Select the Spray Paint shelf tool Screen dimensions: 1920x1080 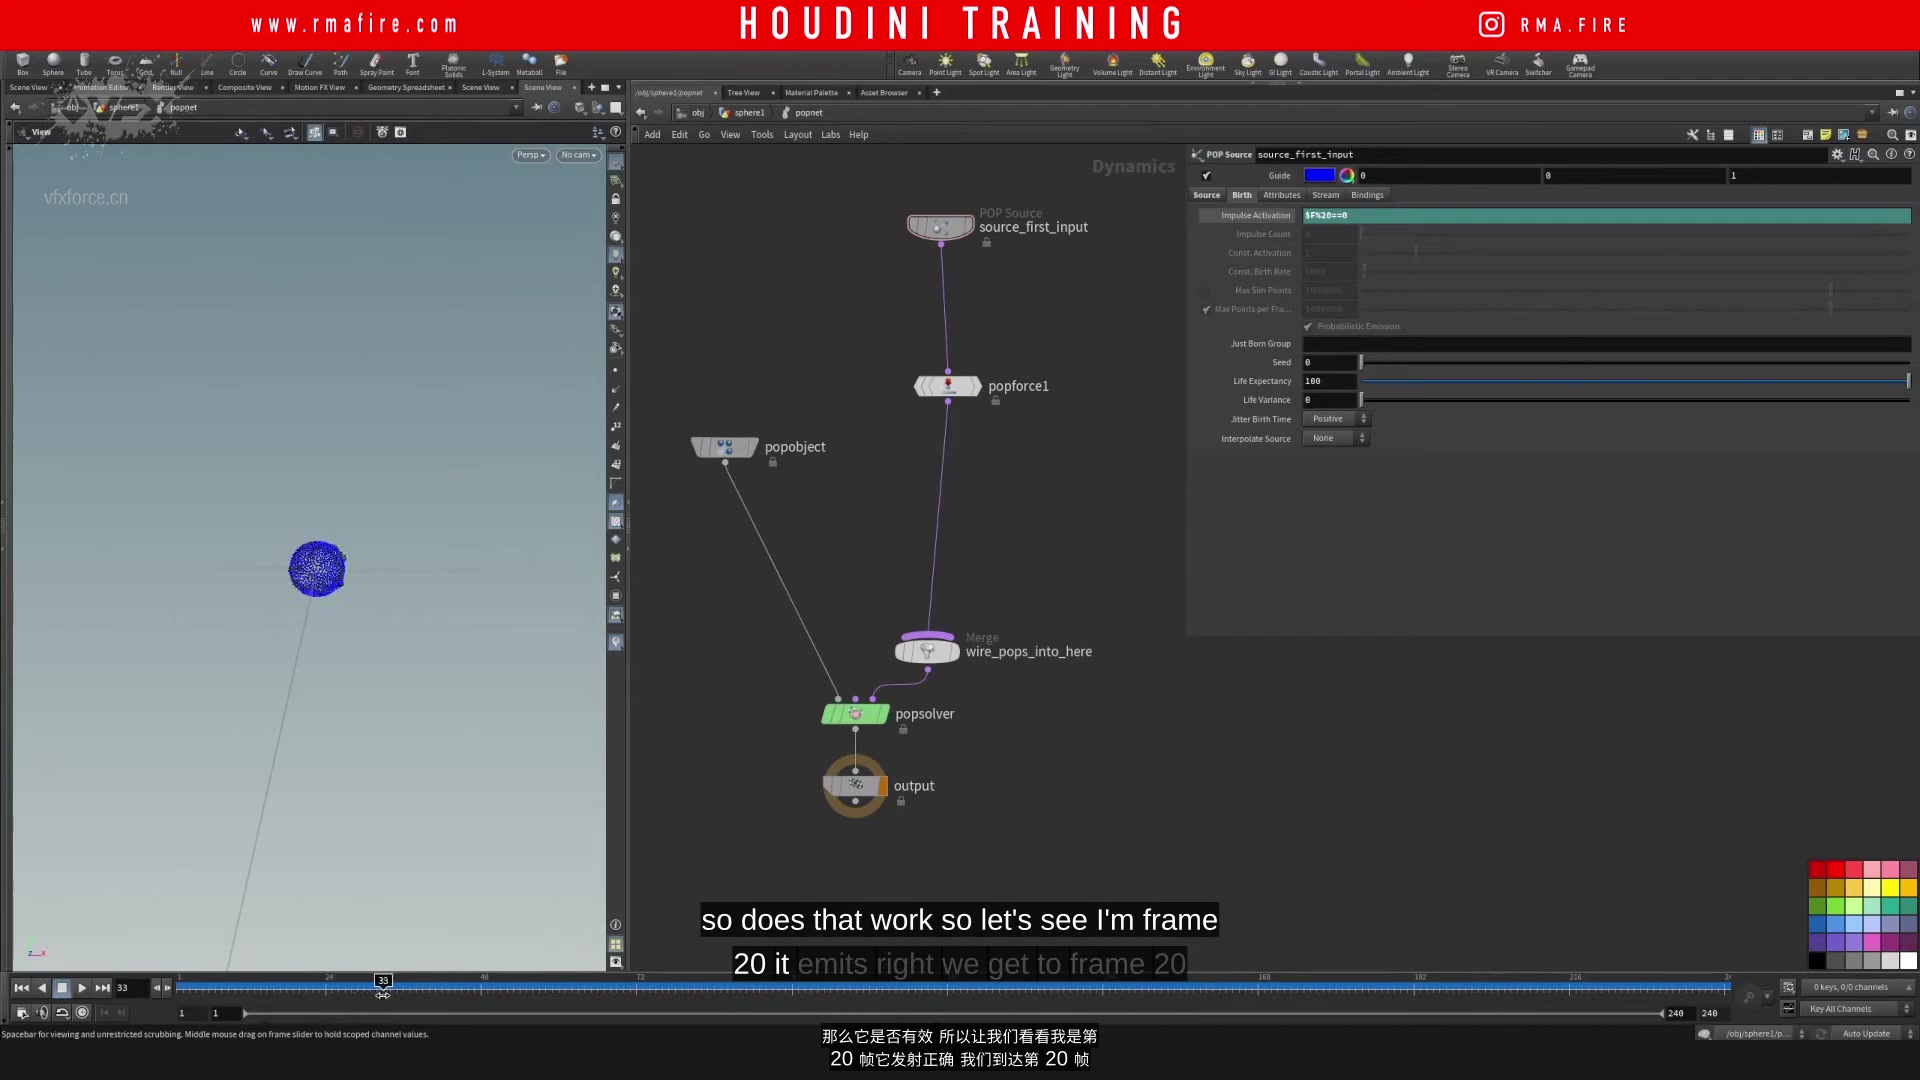(376, 64)
